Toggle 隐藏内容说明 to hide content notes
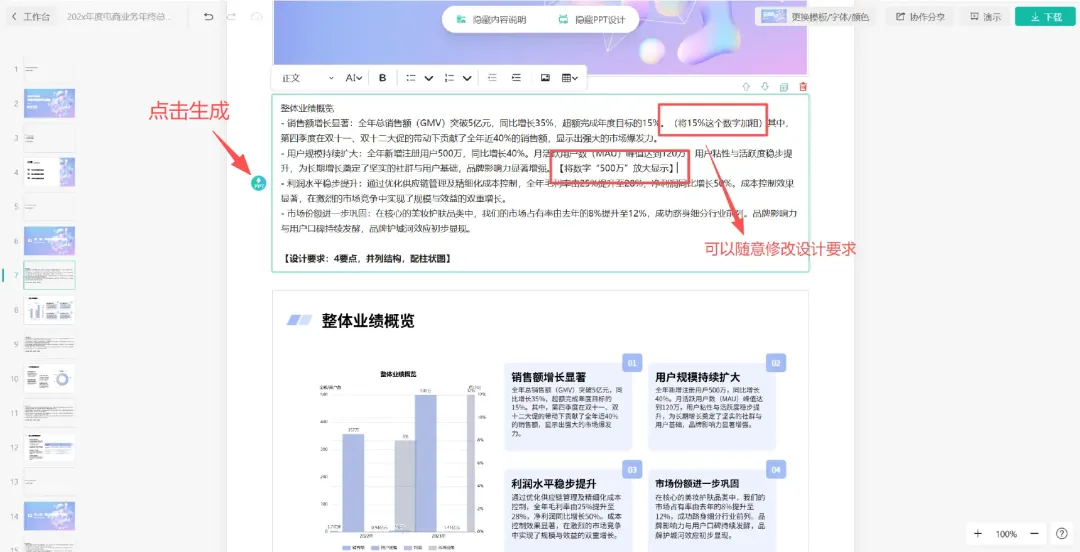The image size is (1080, 552). tap(490, 19)
